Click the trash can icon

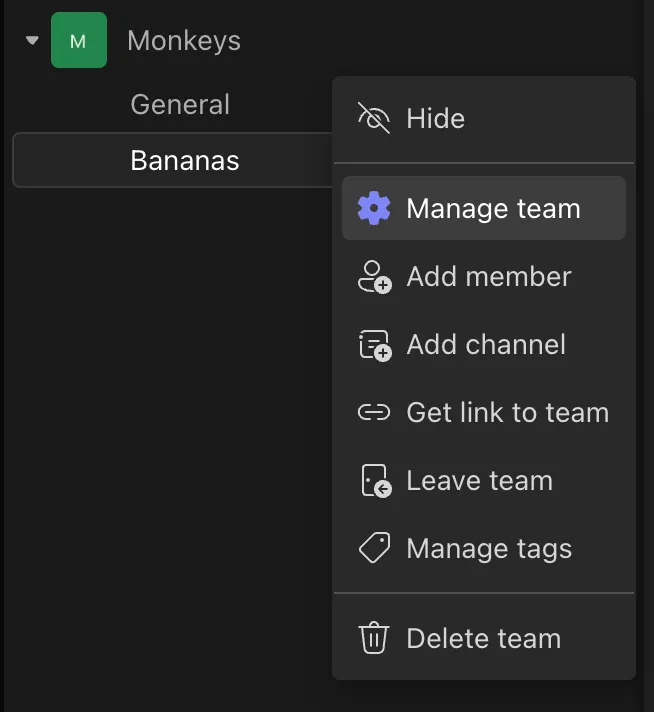(374, 638)
